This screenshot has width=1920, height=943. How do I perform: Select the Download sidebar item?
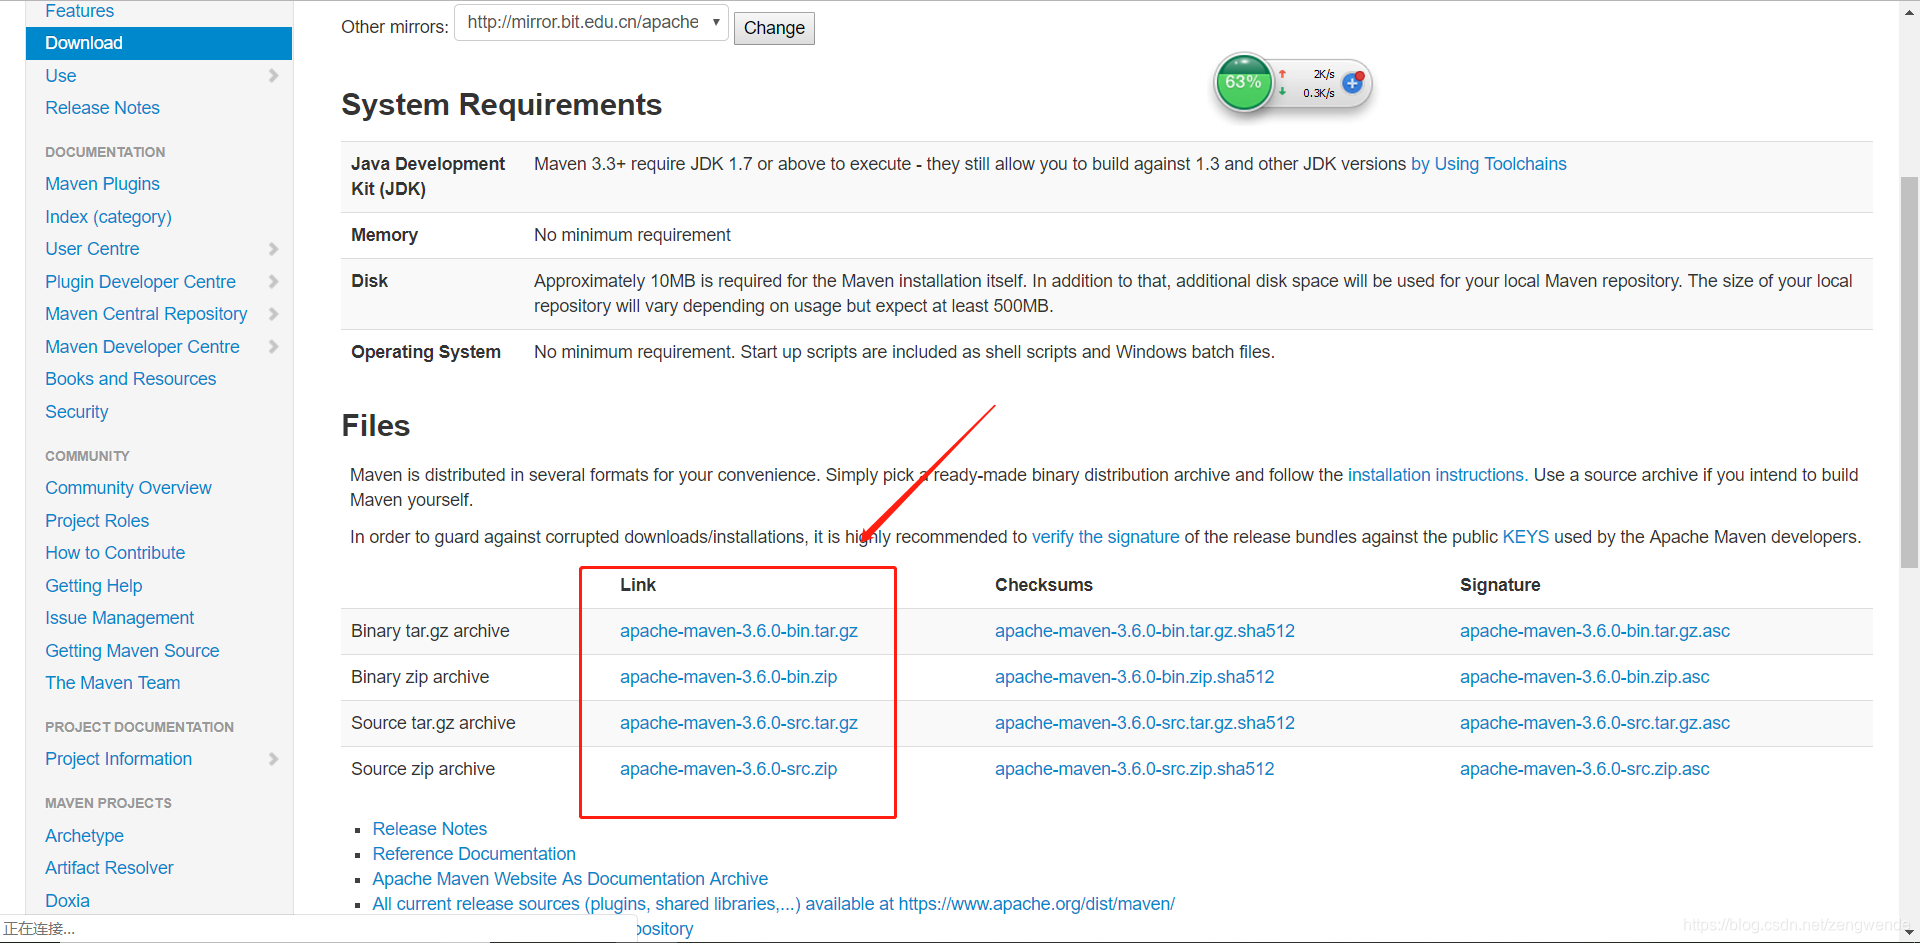159,43
